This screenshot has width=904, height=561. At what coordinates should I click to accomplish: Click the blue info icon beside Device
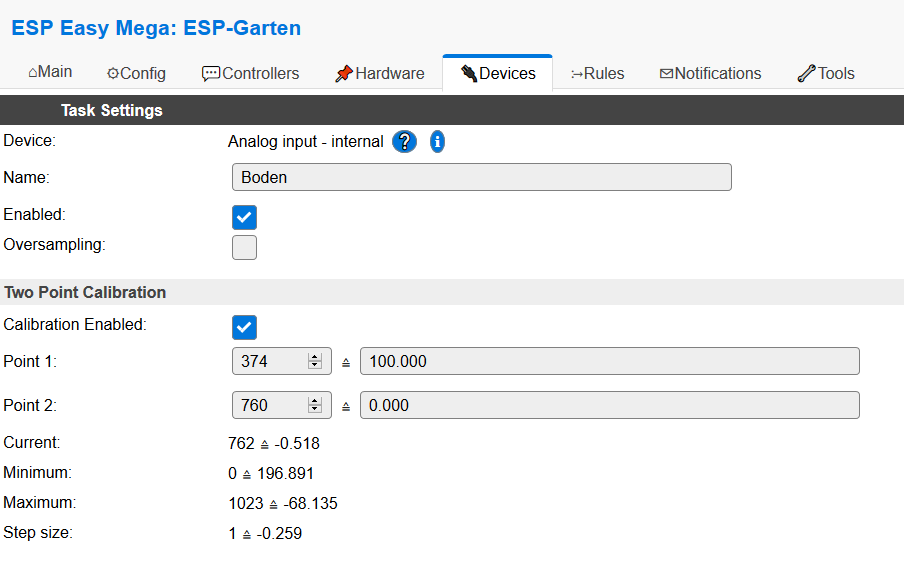point(437,141)
